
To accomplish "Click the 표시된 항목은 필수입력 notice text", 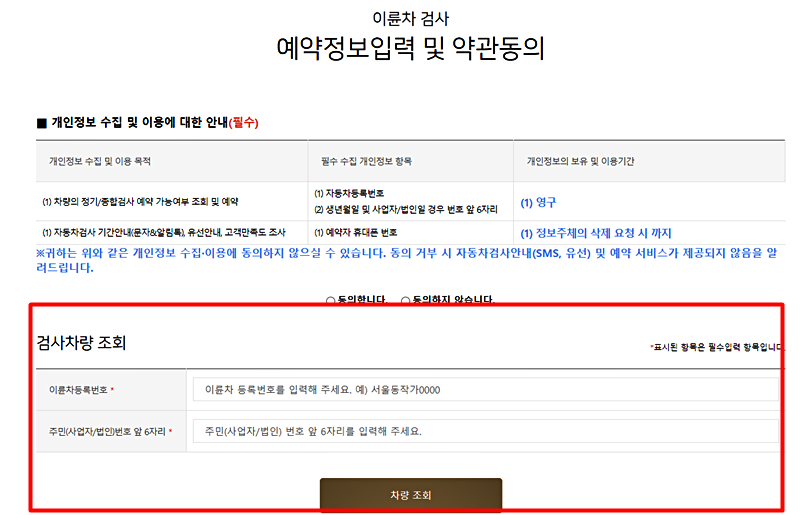I will [717, 347].
